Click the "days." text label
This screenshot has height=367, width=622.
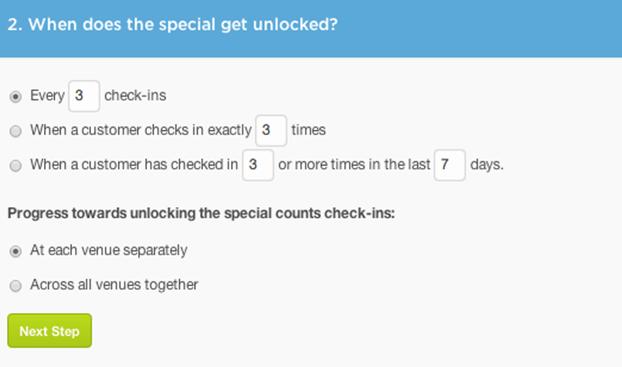point(487,165)
